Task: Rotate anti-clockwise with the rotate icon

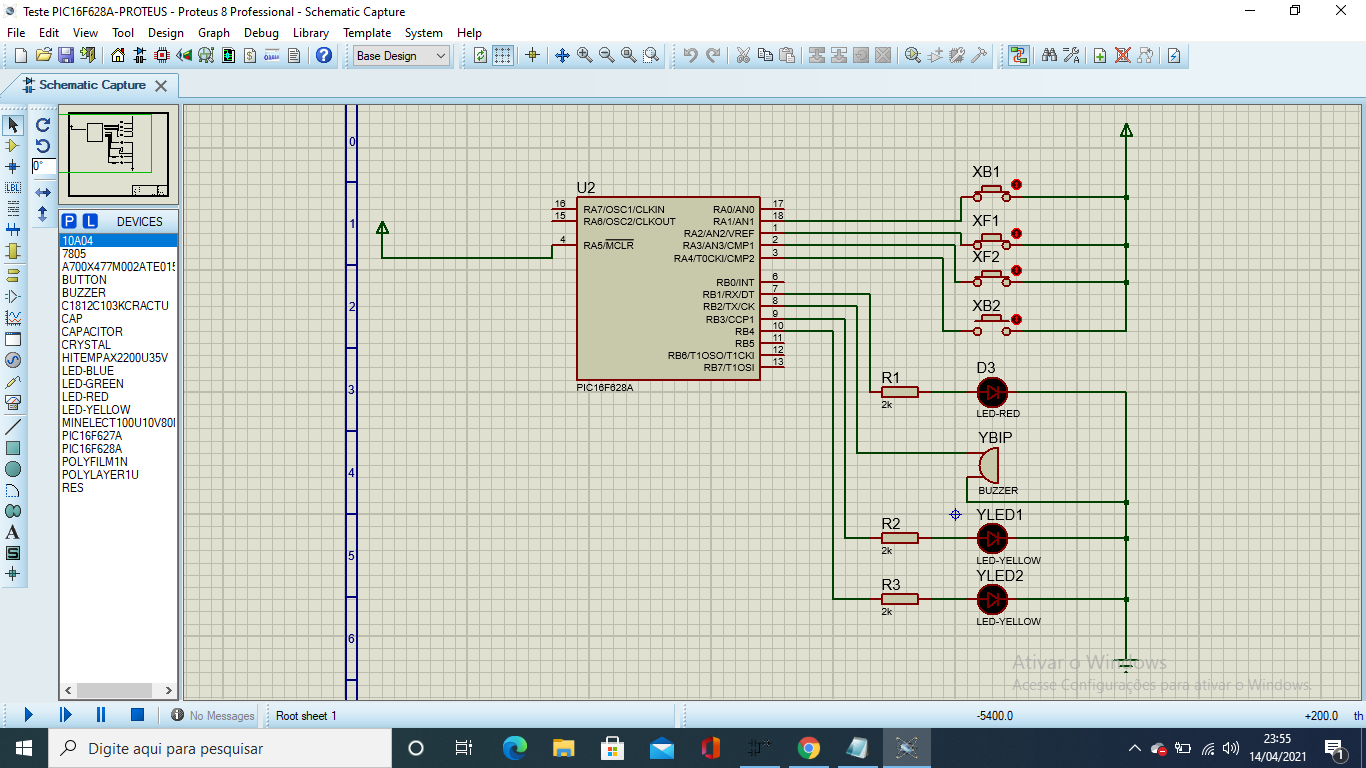Action: (x=43, y=146)
